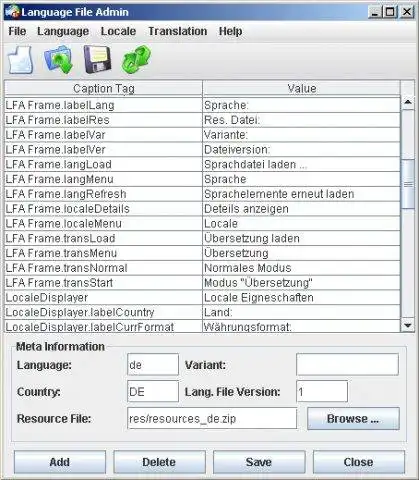This screenshot has width=419, height=480.
Task: Maximize the Language File Admin window
Action: pyautogui.click(x=390, y=12)
